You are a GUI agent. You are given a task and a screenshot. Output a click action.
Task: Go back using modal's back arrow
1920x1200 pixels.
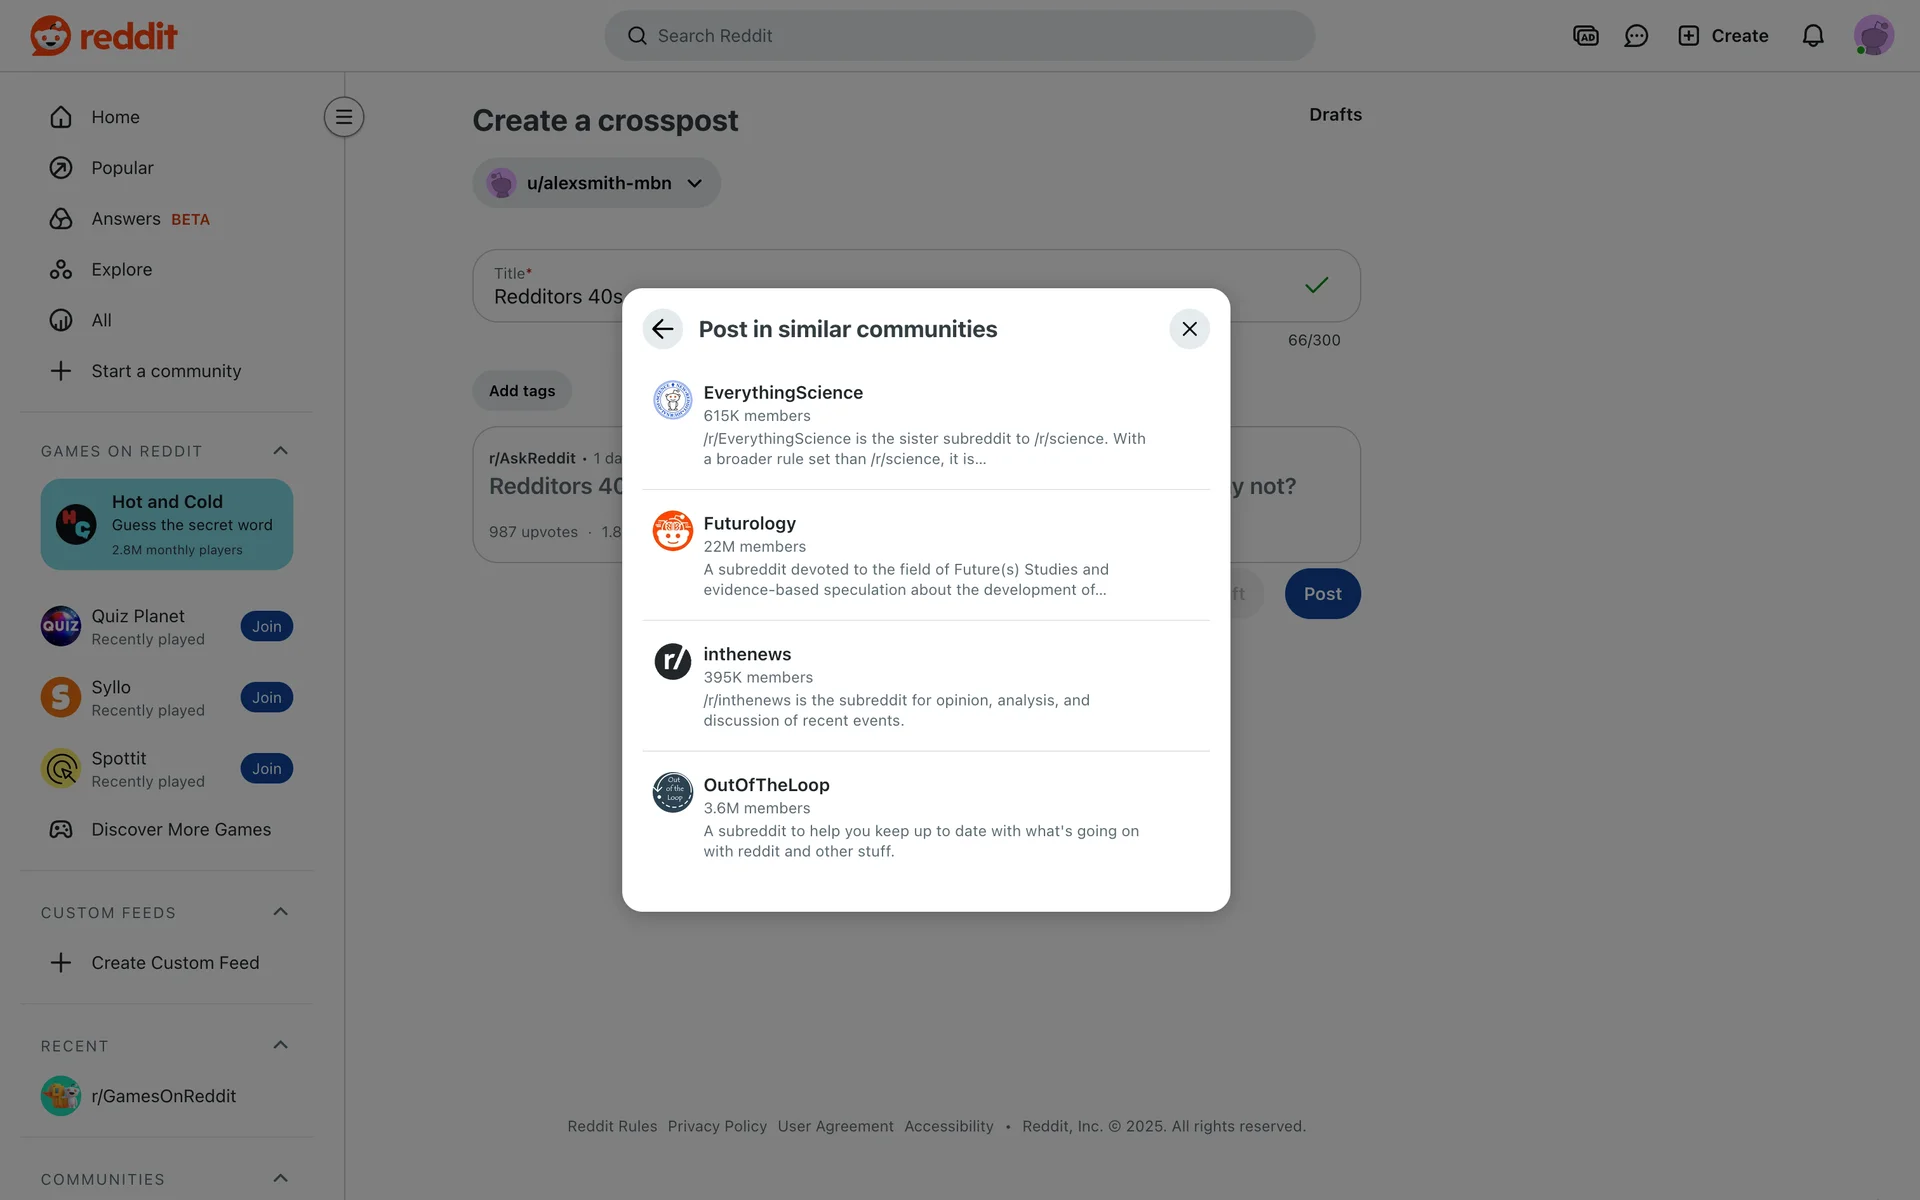662,329
